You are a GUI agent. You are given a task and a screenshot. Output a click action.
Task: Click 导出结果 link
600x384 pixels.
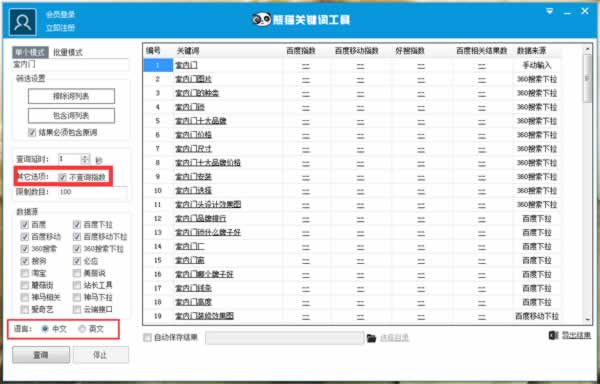pos(576,335)
